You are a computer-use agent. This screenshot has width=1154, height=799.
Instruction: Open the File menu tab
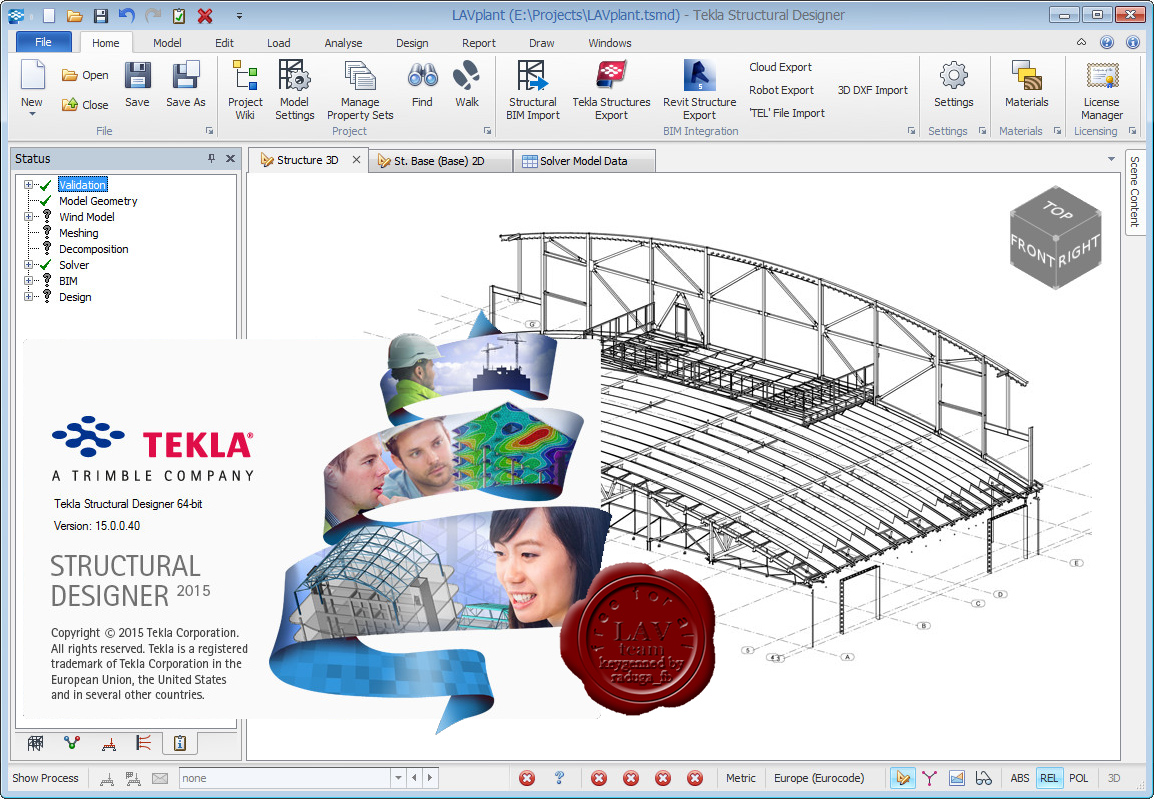click(x=43, y=42)
